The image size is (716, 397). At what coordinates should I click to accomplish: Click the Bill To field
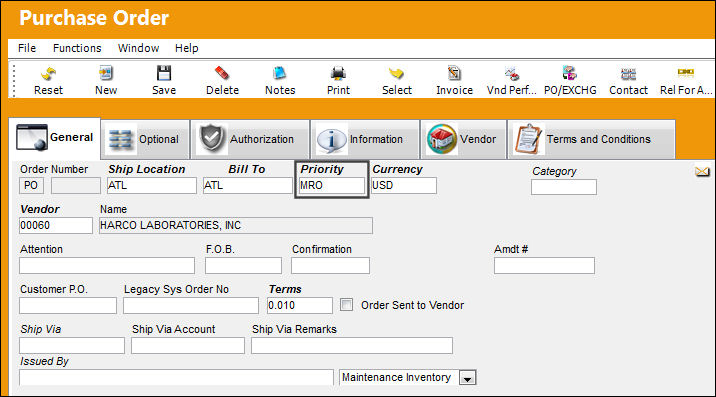(x=247, y=185)
